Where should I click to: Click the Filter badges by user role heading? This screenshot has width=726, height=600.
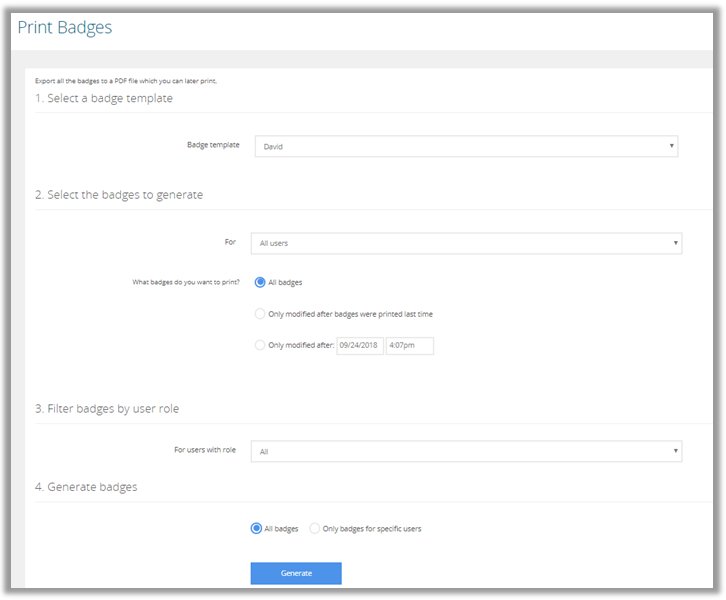(107, 409)
